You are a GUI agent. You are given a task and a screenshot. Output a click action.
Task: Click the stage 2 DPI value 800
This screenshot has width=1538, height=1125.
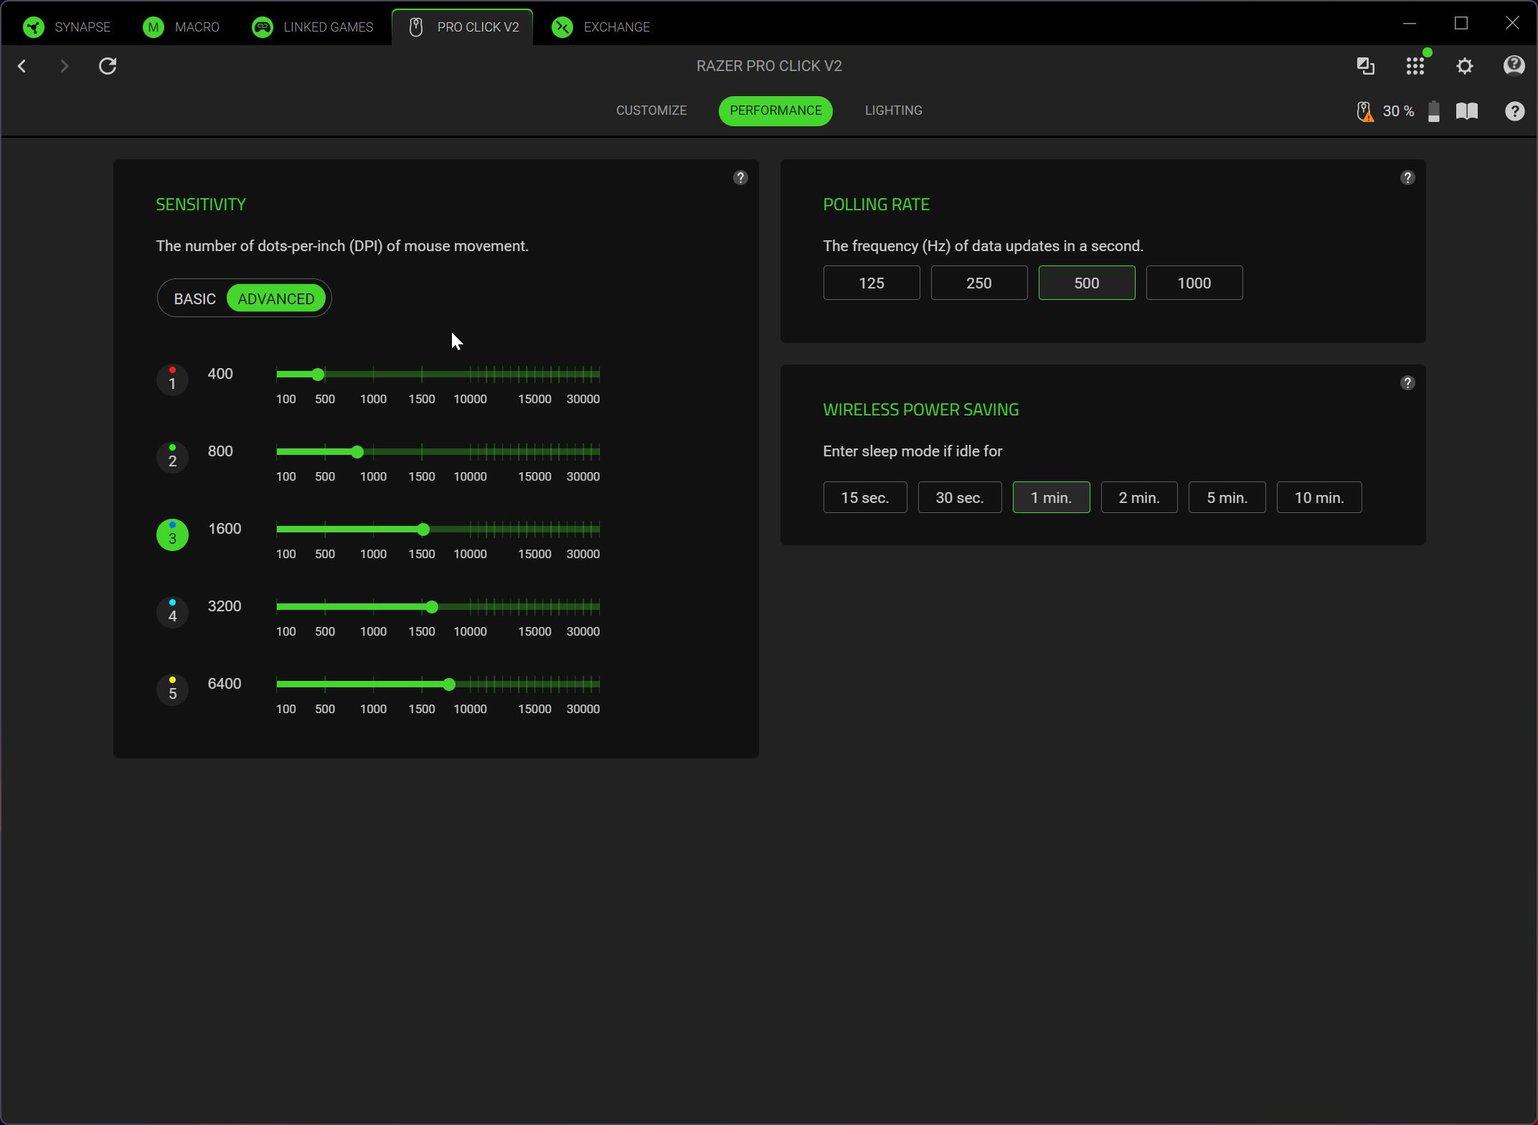(x=220, y=452)
